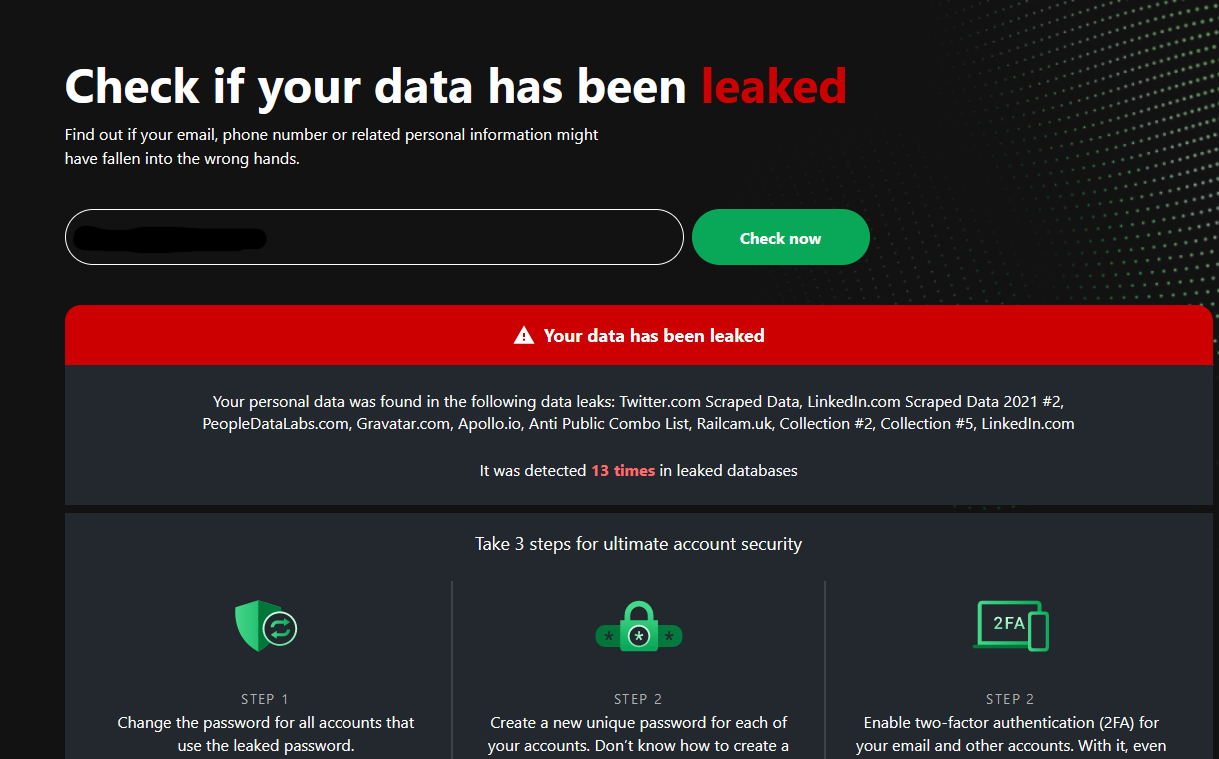Image resolution: width=1219 pixels, height=759 pixels.
Task: Click the STEP 1 label under the shield
Action: point(265,699)
